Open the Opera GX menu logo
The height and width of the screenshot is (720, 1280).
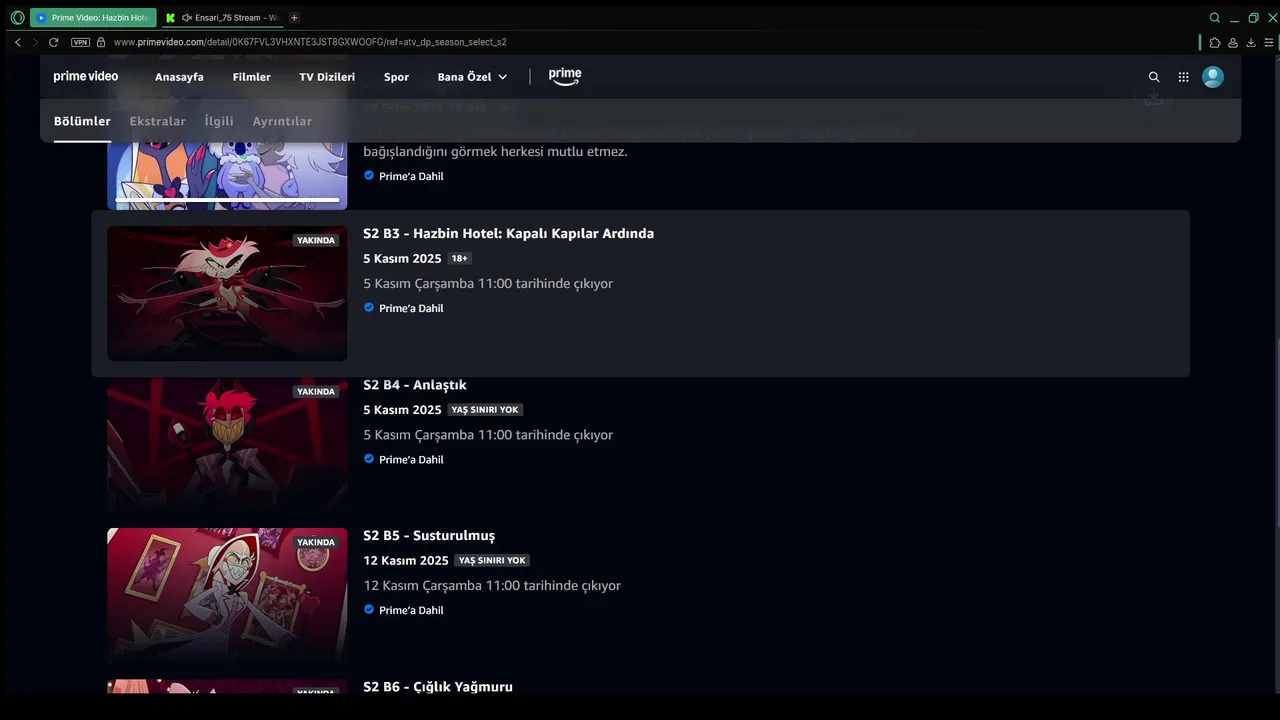[x=17, y=17]
